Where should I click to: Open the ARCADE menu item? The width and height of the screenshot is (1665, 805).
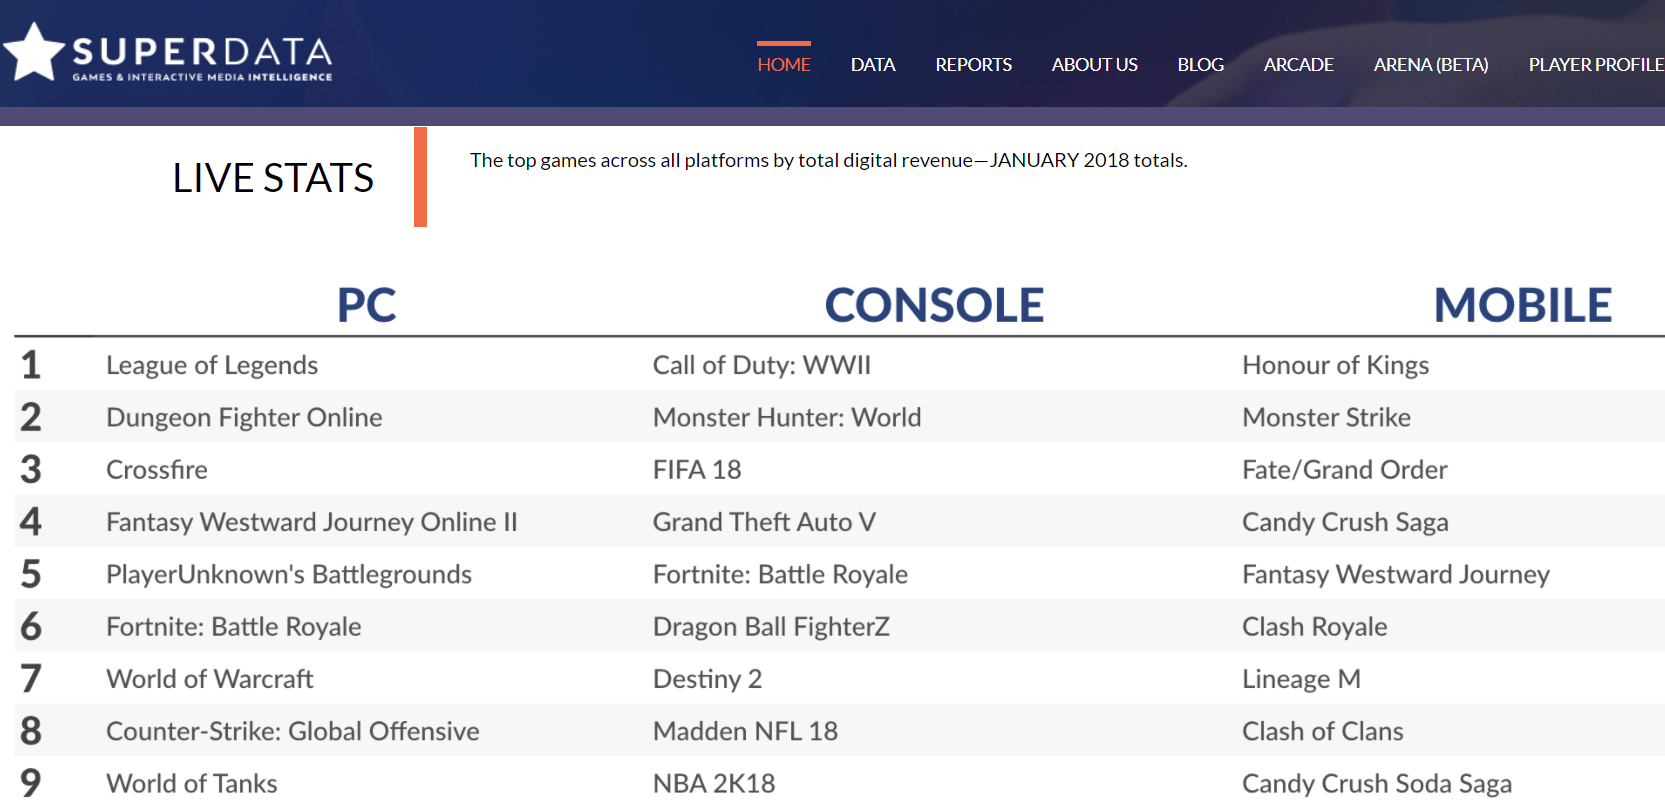point(1299,64)
